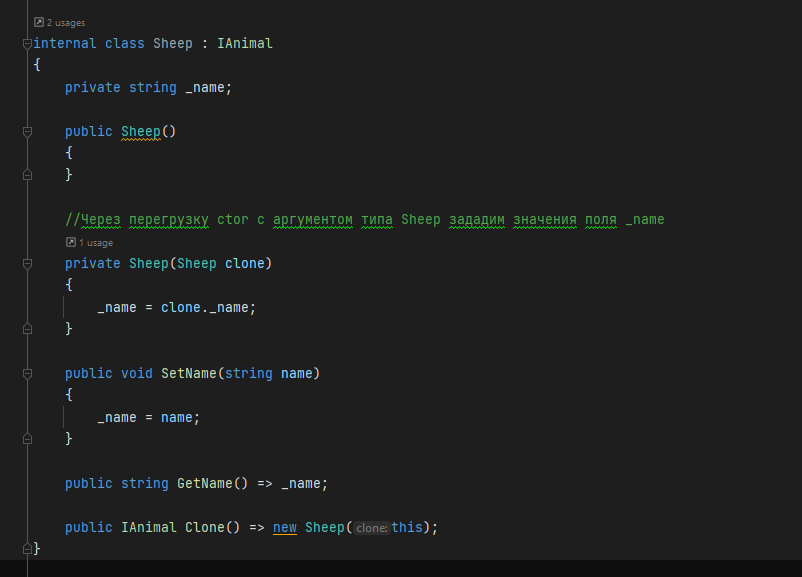Click the 'this' keyword in Clone method
Image resolution: width=802 pixels, height=577 pixels.
(407, 527)
